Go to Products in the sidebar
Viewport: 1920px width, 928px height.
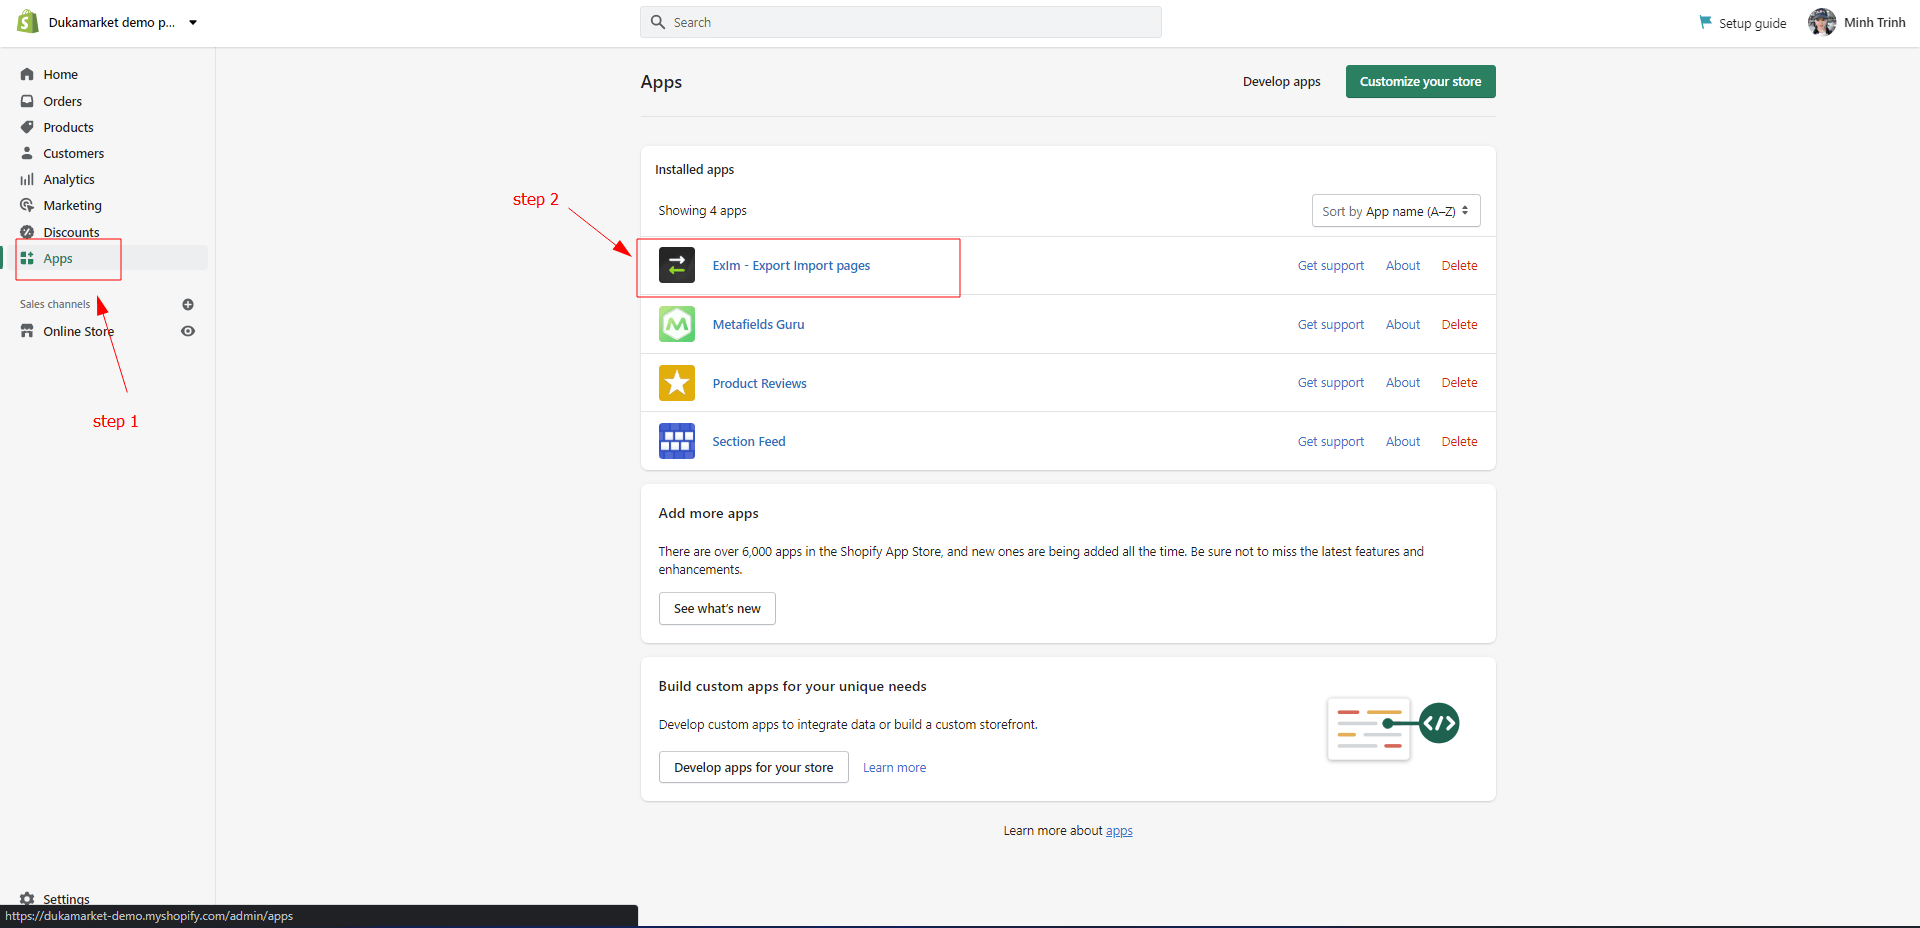coord(68,128)
